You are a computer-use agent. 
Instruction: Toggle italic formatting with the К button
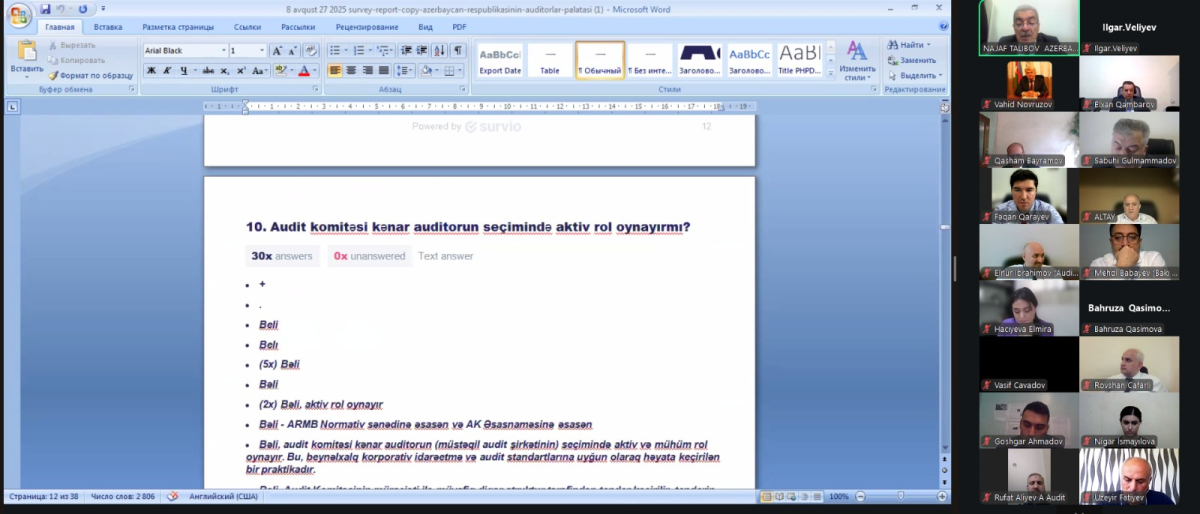click(165, 71)
